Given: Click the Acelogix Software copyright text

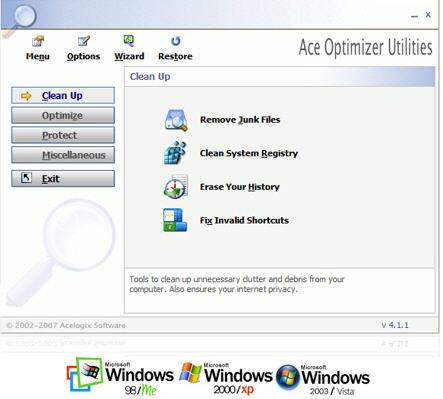Looking at the screenshot, I should click(66, 325).
